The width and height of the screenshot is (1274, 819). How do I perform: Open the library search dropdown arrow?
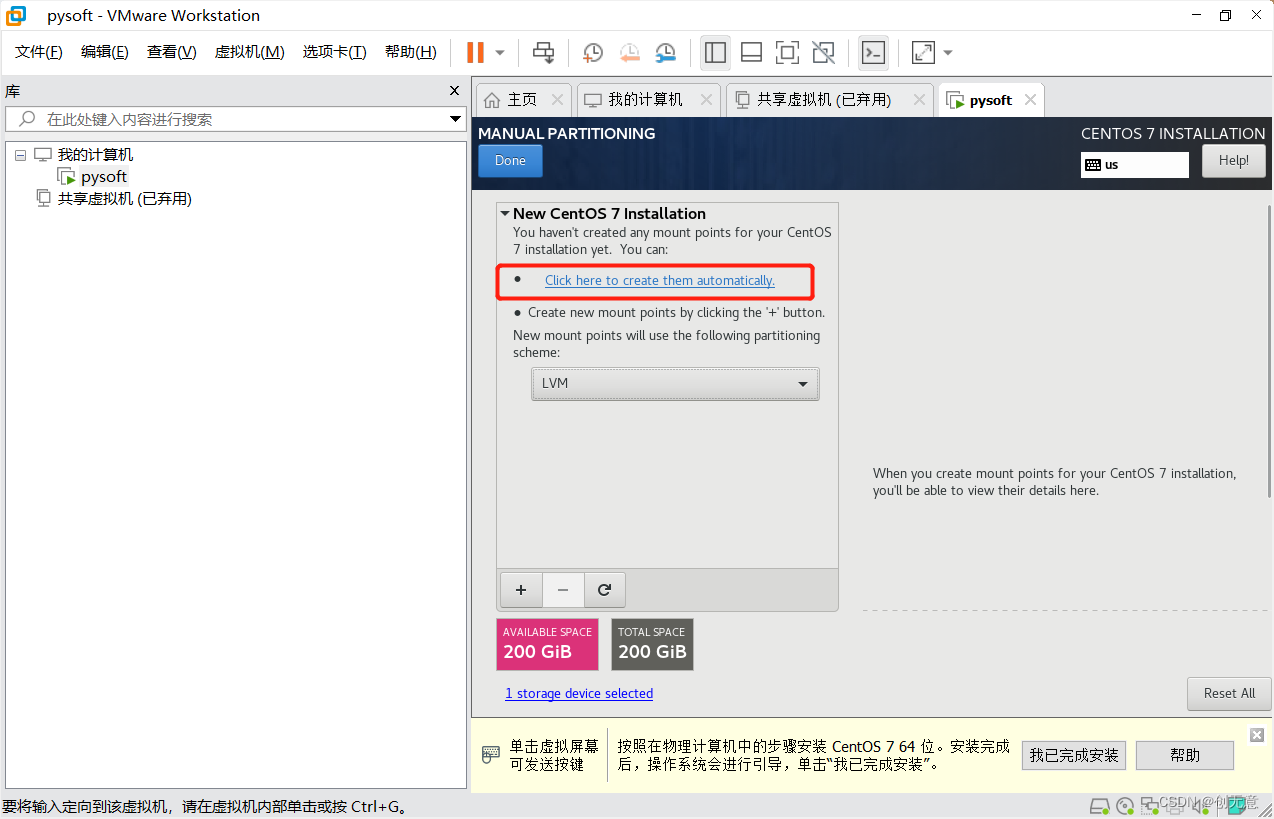455,119
